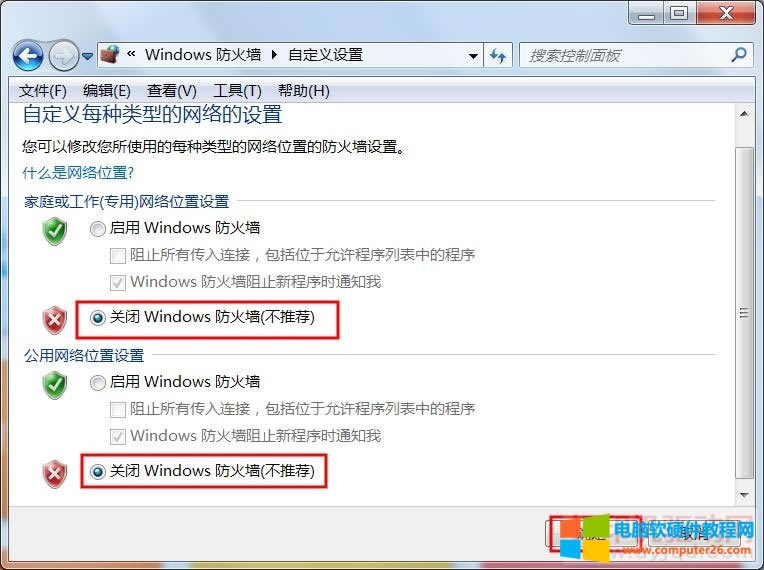Click red shield icon under home network settings

(x=55, y=320)
